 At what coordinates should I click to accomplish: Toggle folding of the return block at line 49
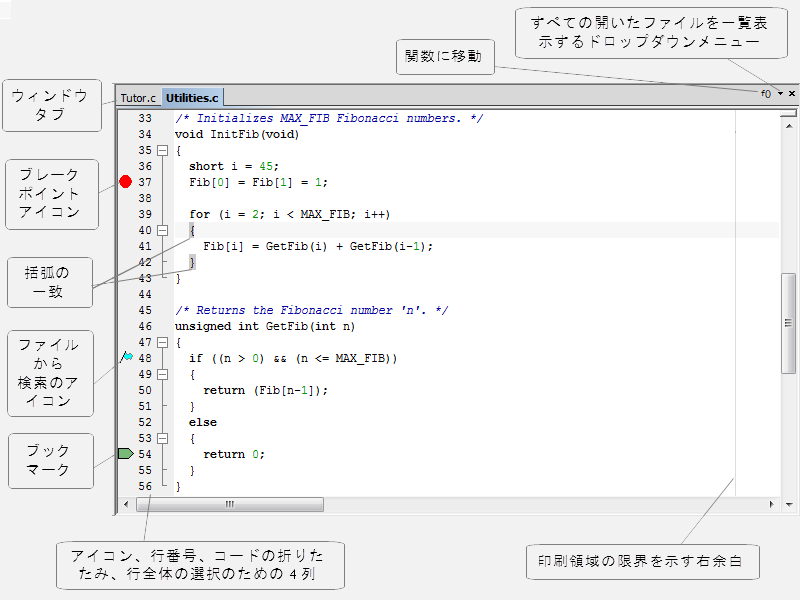(x=161, y=374)
